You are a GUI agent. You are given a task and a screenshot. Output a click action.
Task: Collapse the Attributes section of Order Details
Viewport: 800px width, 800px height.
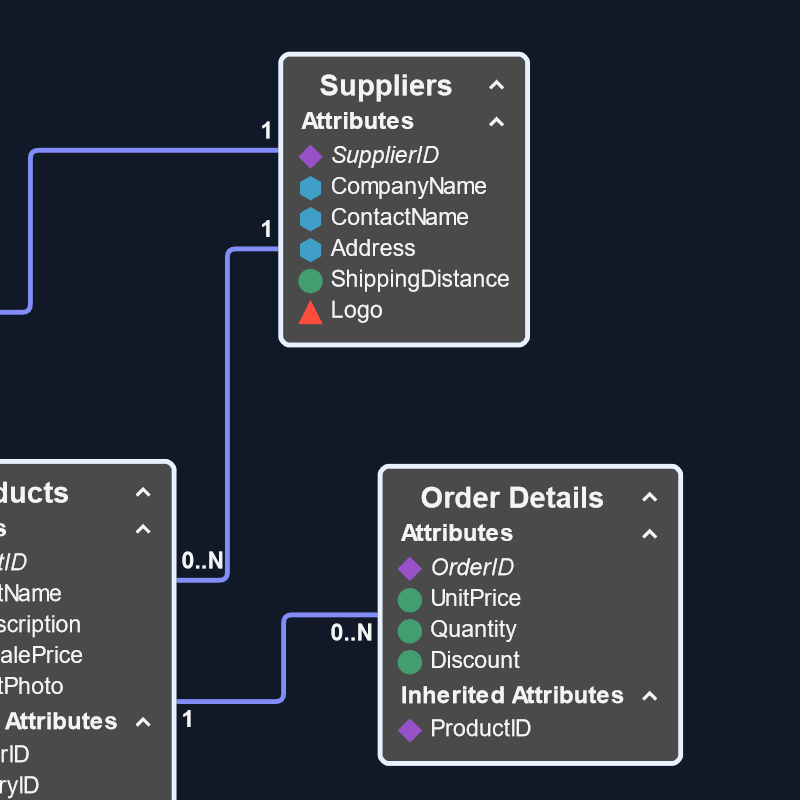click(x=650, y=534)
